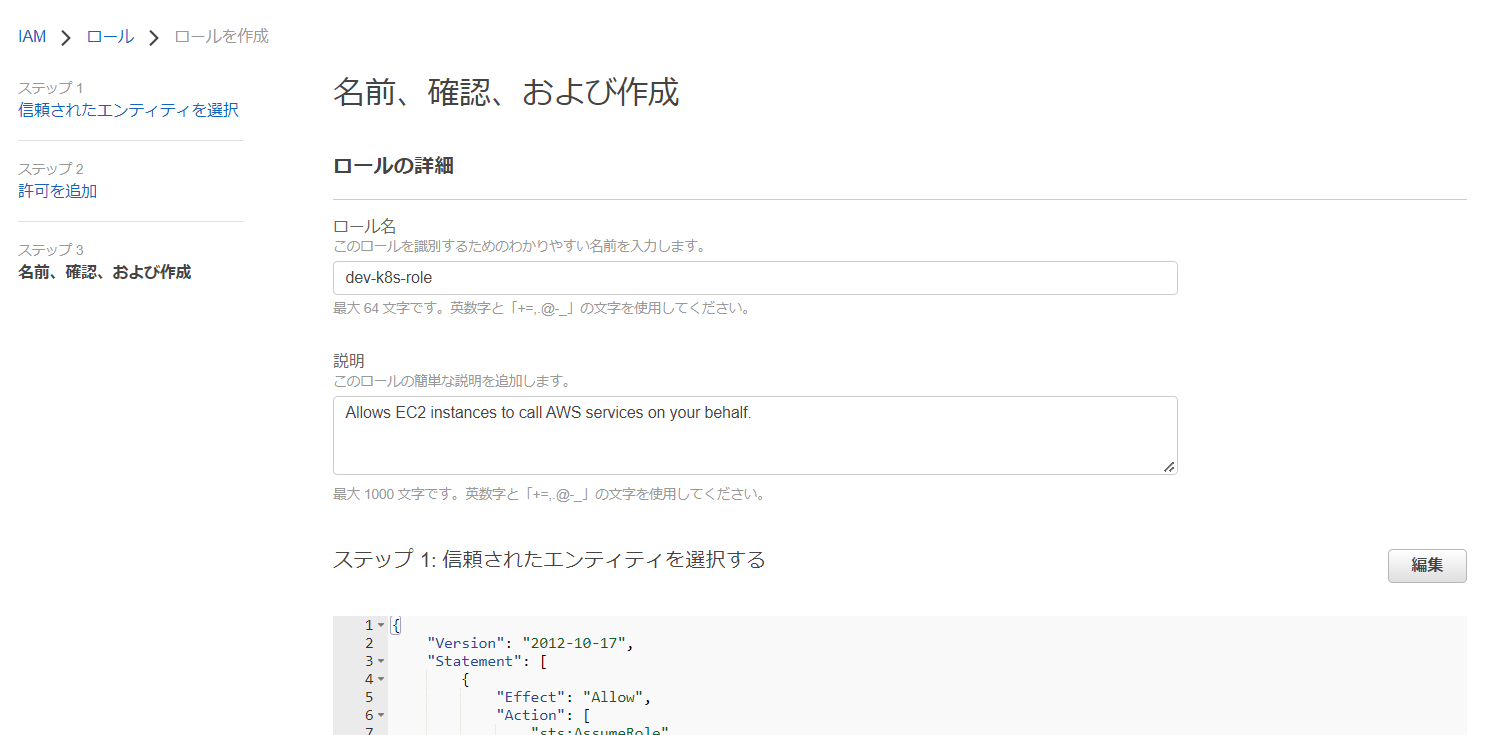Collapse the "Action" array on line 6
This screenshot has height=735, width=1500.
(381, 715)
